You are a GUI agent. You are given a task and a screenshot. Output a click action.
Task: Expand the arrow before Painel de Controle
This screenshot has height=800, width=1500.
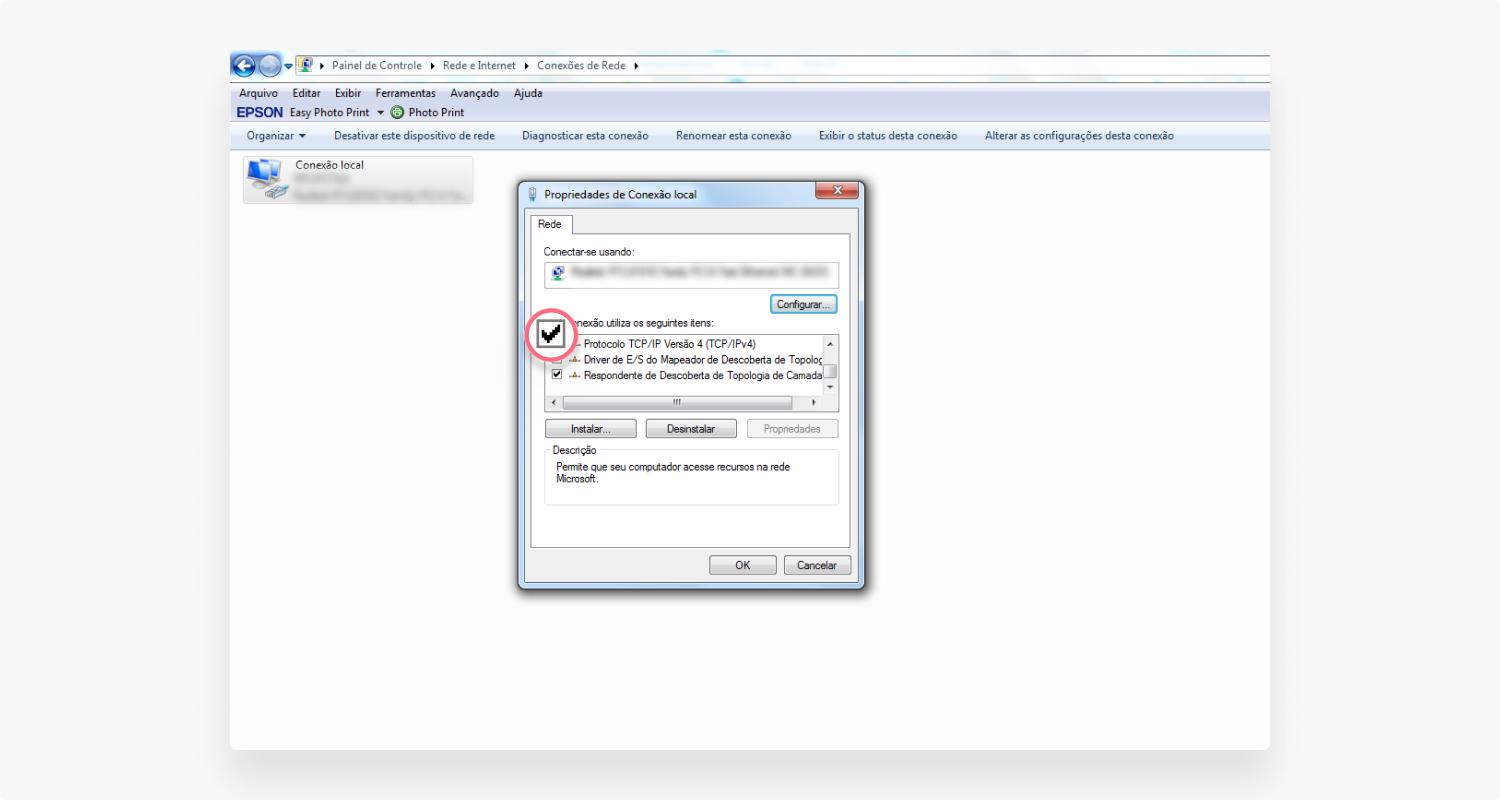click(x=323, y=66)
